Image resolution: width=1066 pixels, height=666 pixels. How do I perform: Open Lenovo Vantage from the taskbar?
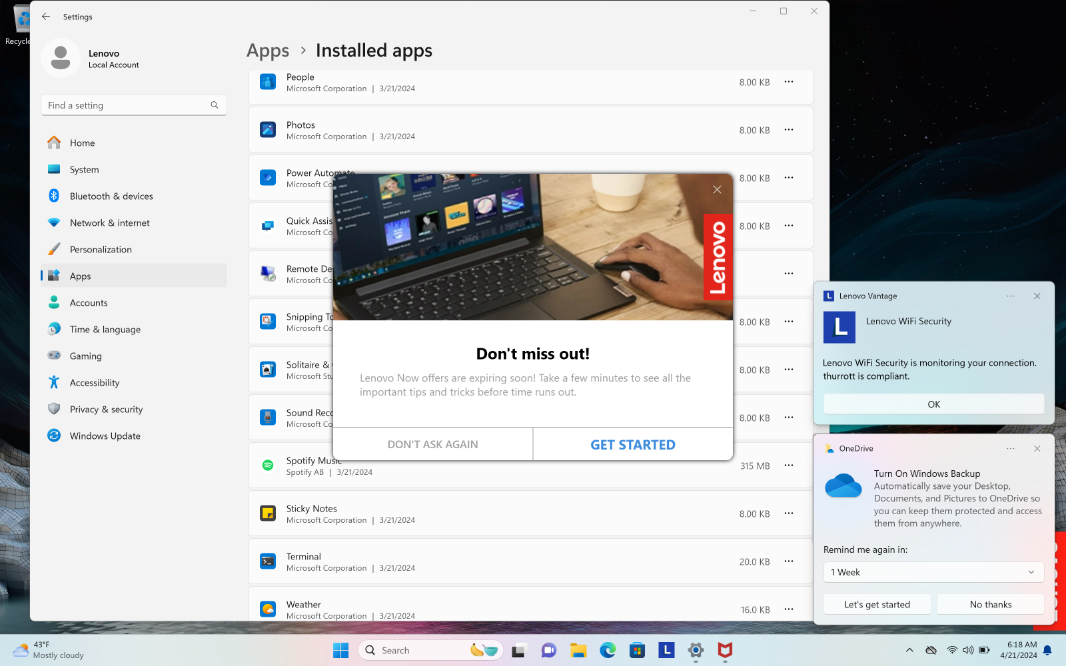tap(666, 650)
